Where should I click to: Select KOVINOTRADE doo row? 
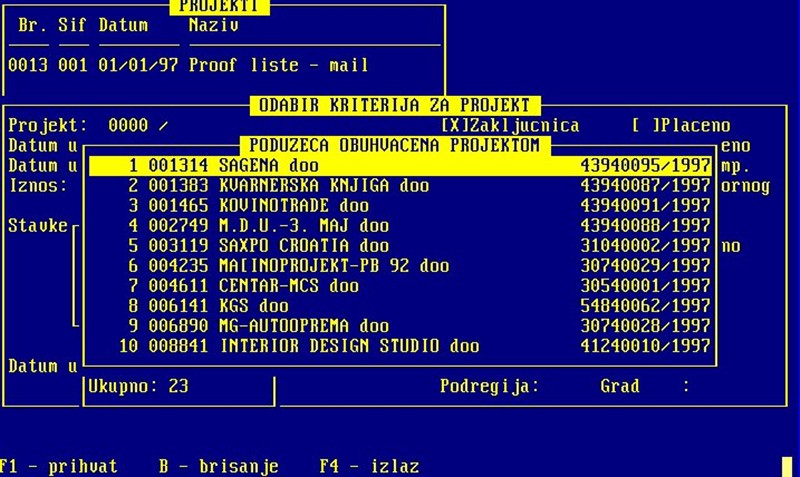coord(401,206)
